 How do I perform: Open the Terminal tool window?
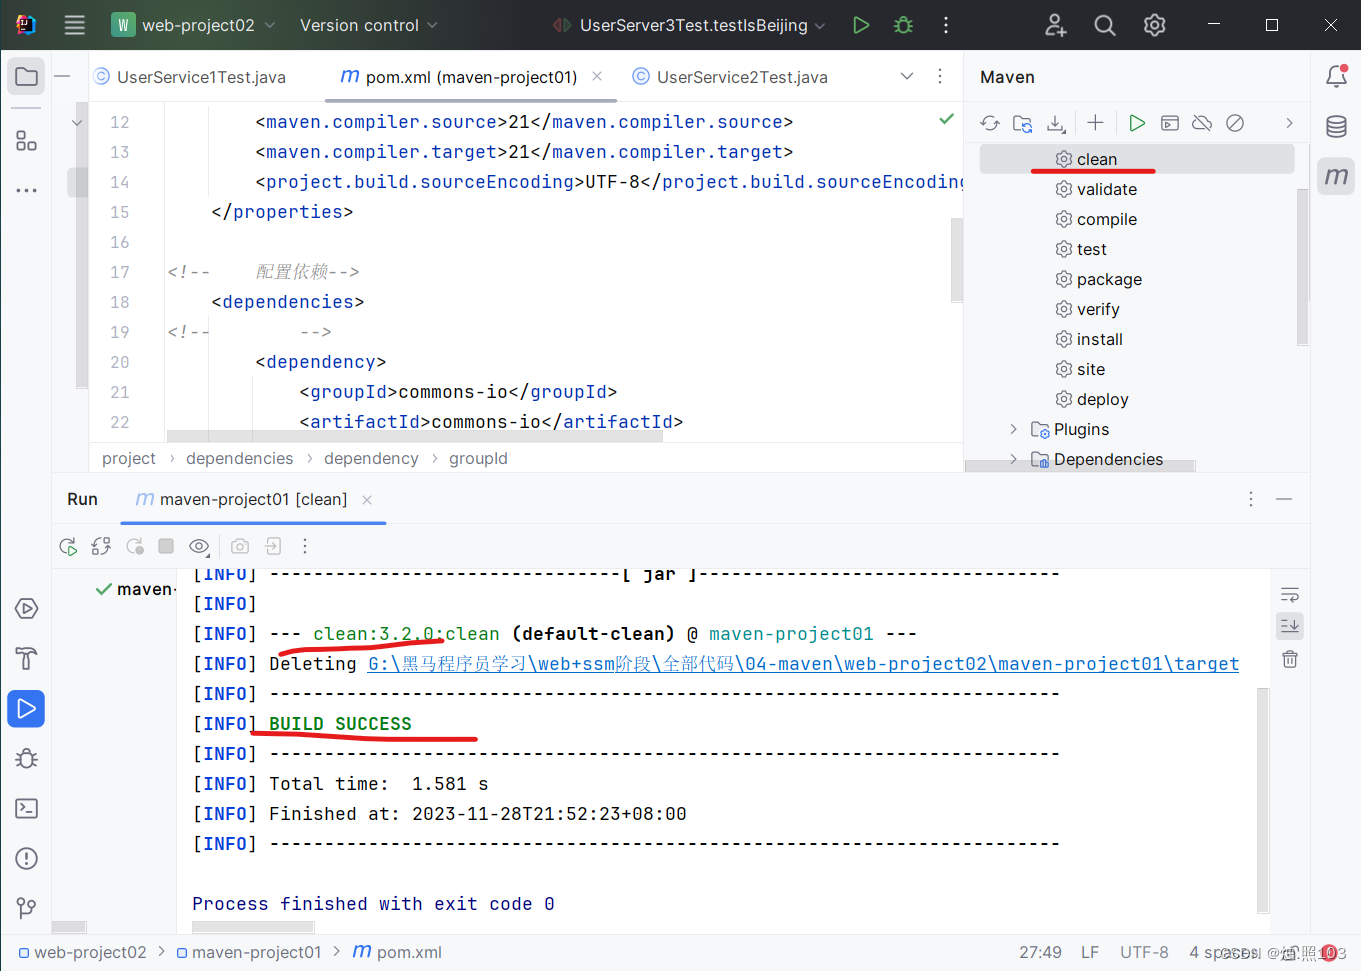(x=26, y=808)
